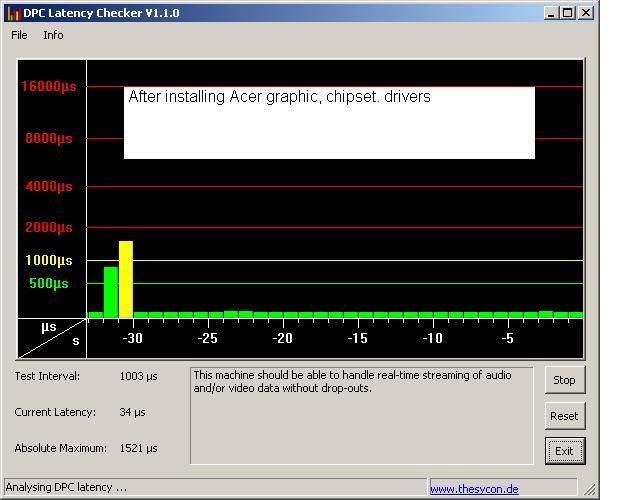Click the tall green bar beside the yellow one

click(x=111, y=292)
